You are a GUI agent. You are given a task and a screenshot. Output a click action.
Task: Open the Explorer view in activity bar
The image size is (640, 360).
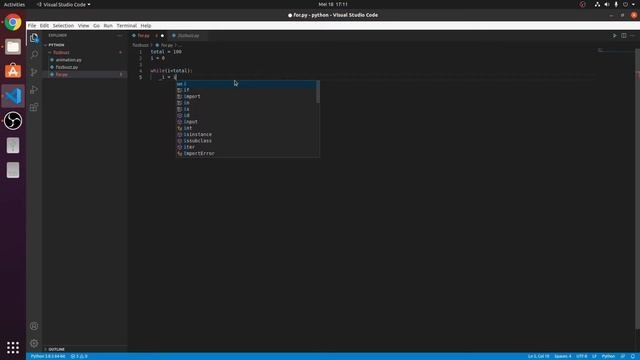pos(34,38)
